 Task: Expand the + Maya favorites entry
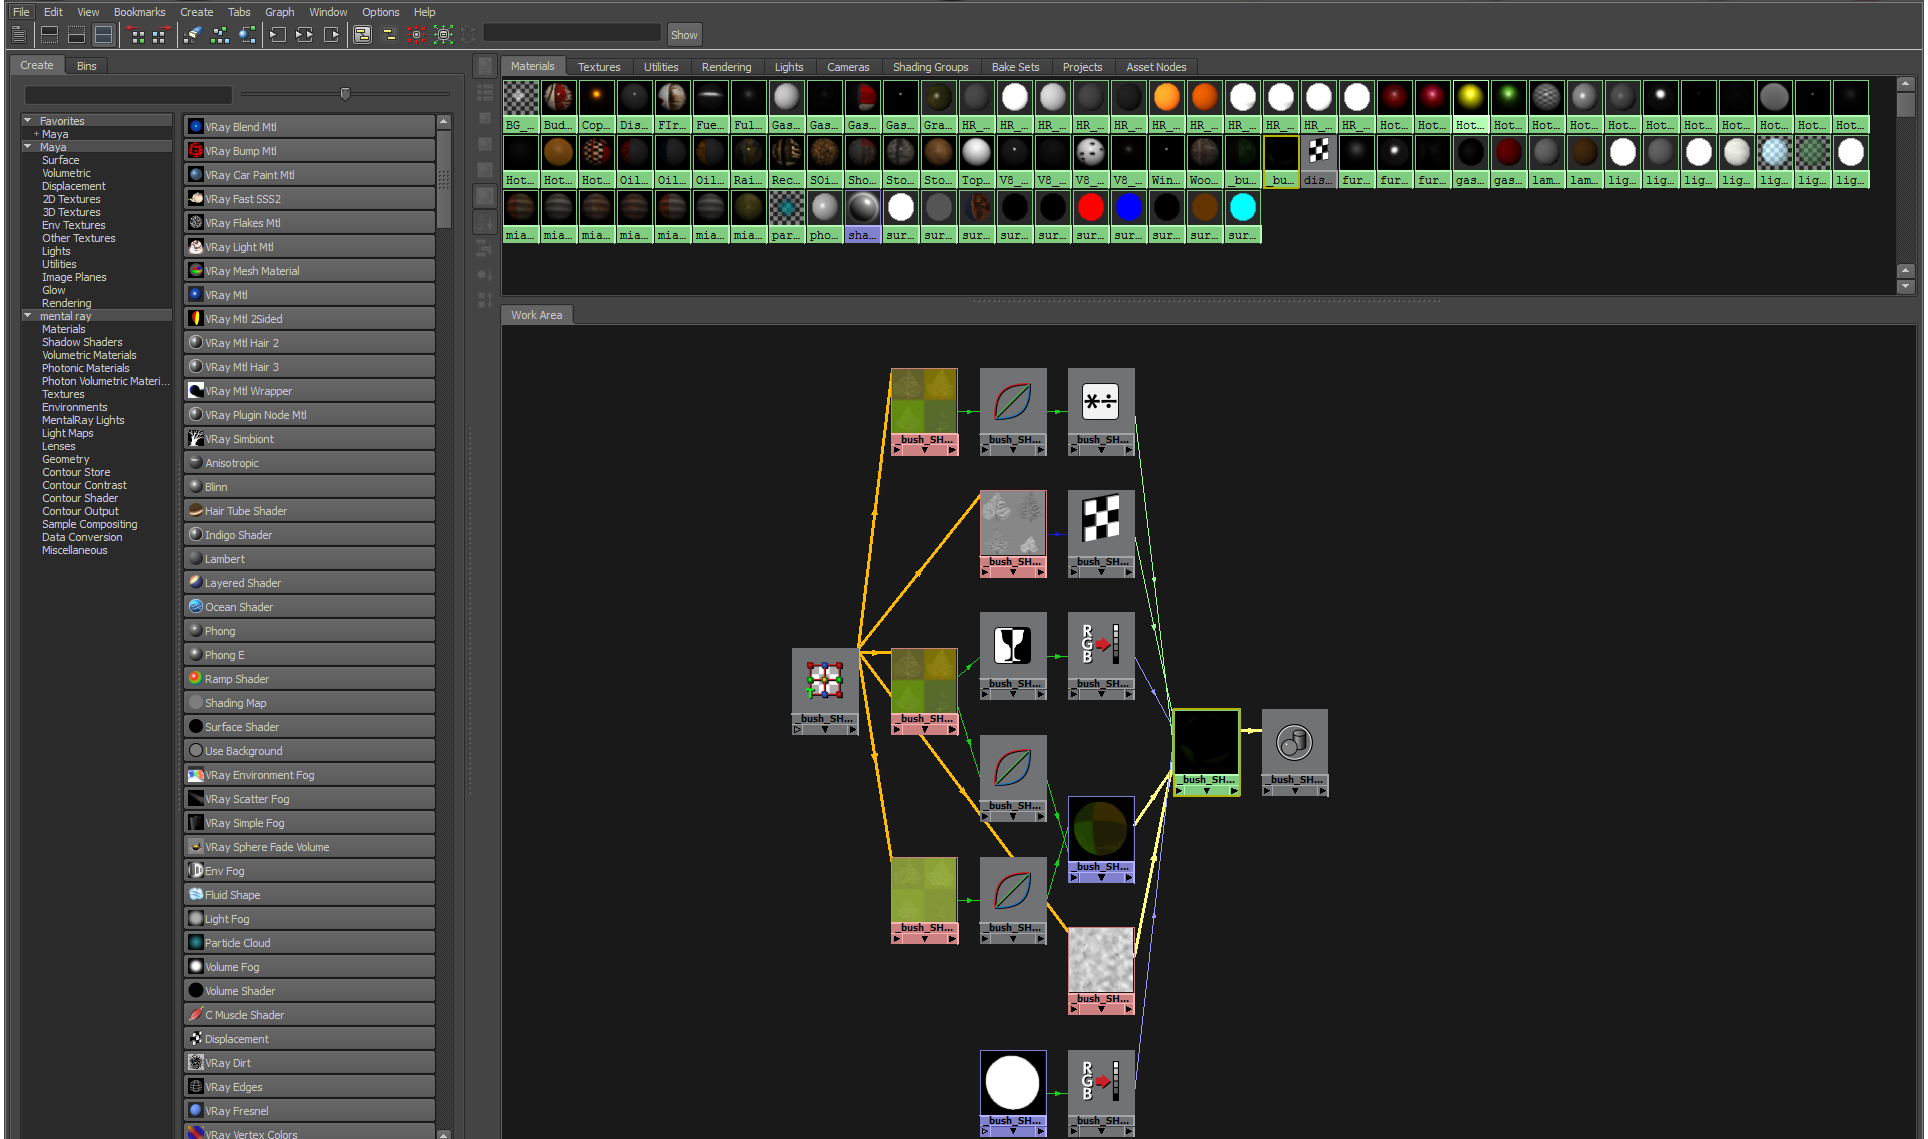point(36,134)
